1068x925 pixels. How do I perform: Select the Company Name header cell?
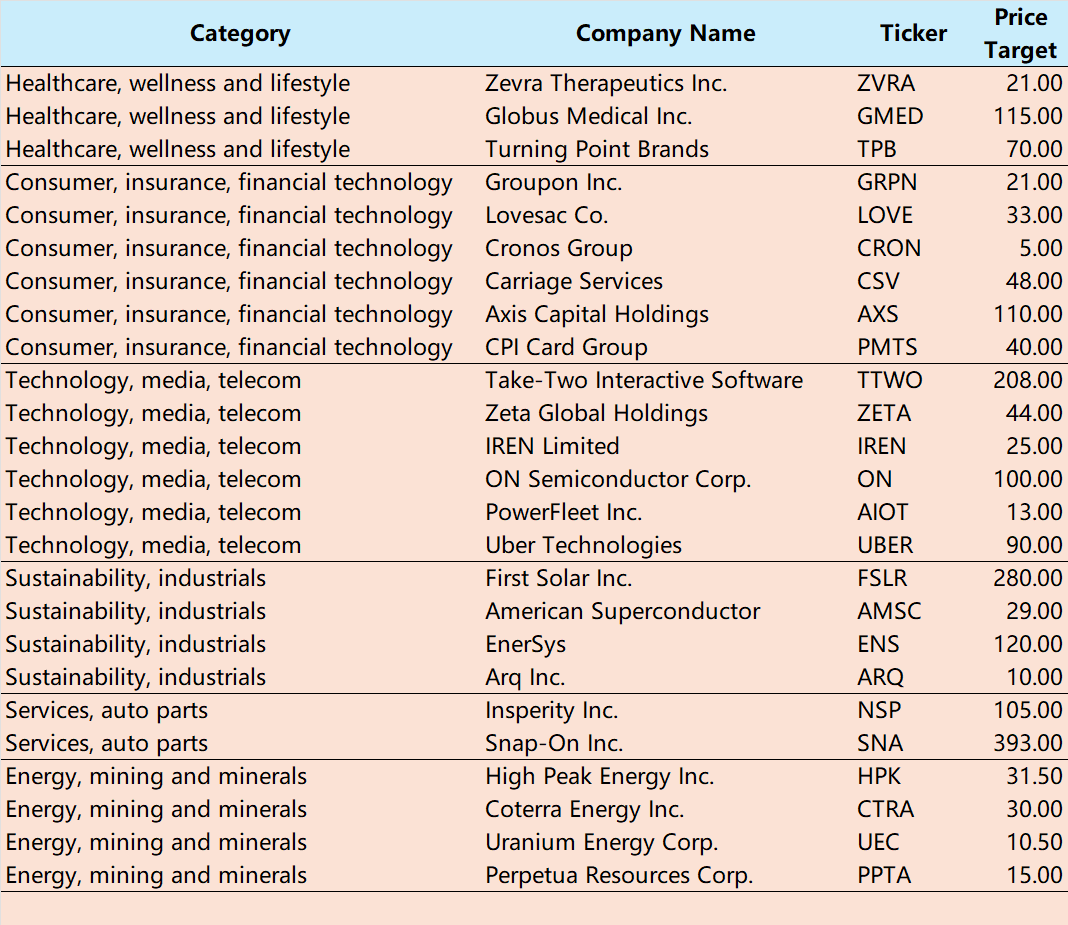[665, 33]
